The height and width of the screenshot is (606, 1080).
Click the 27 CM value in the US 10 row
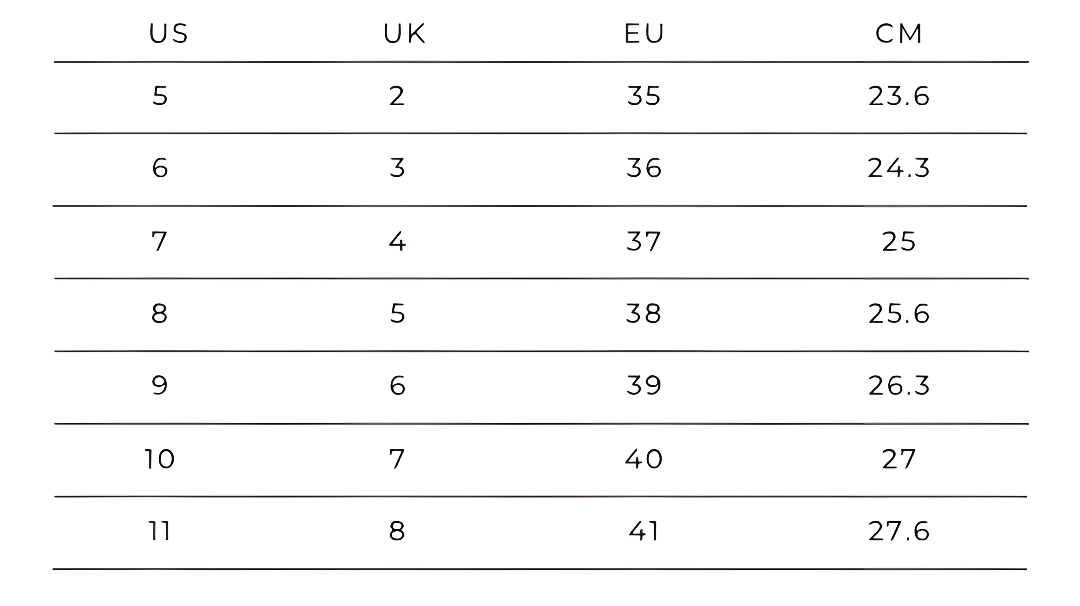[899, 459]
